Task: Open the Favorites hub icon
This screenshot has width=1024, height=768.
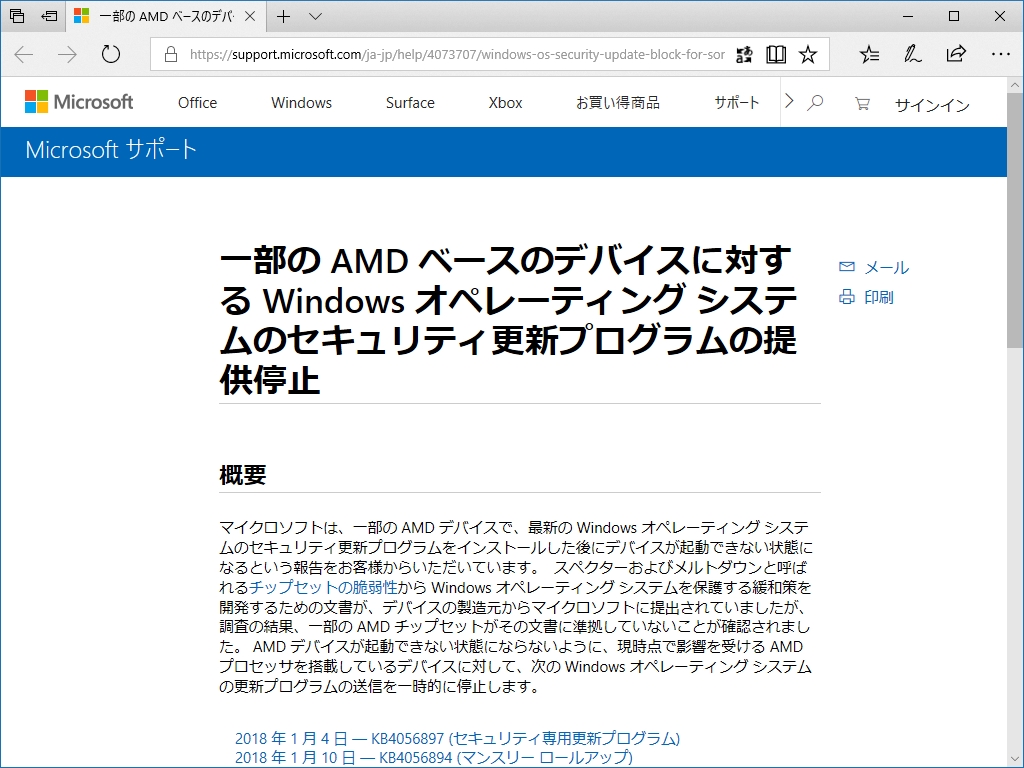Action: pos(869,55)
